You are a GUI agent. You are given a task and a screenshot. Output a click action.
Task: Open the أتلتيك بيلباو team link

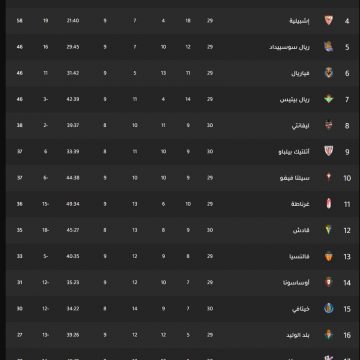pyautogui.click(x=294, y=152)
